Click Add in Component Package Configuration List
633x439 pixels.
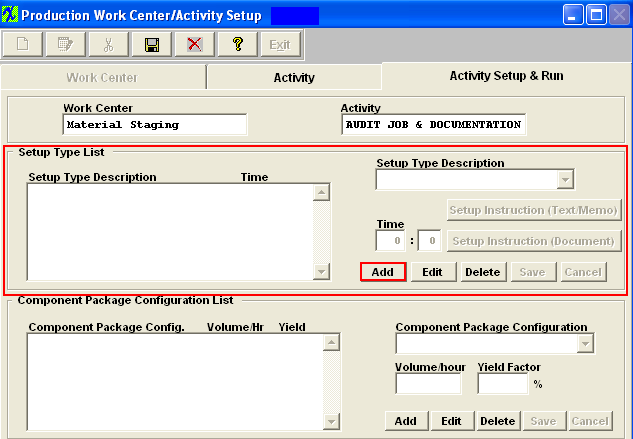tap(406, 421)
